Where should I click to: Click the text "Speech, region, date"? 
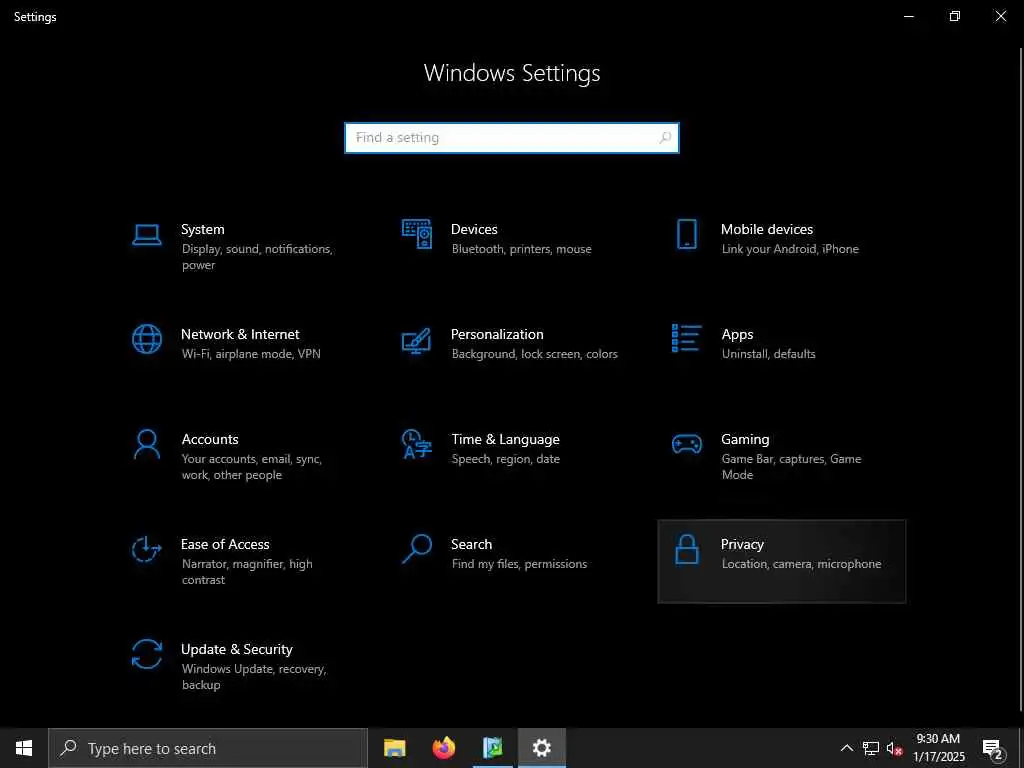click(505, 459)
